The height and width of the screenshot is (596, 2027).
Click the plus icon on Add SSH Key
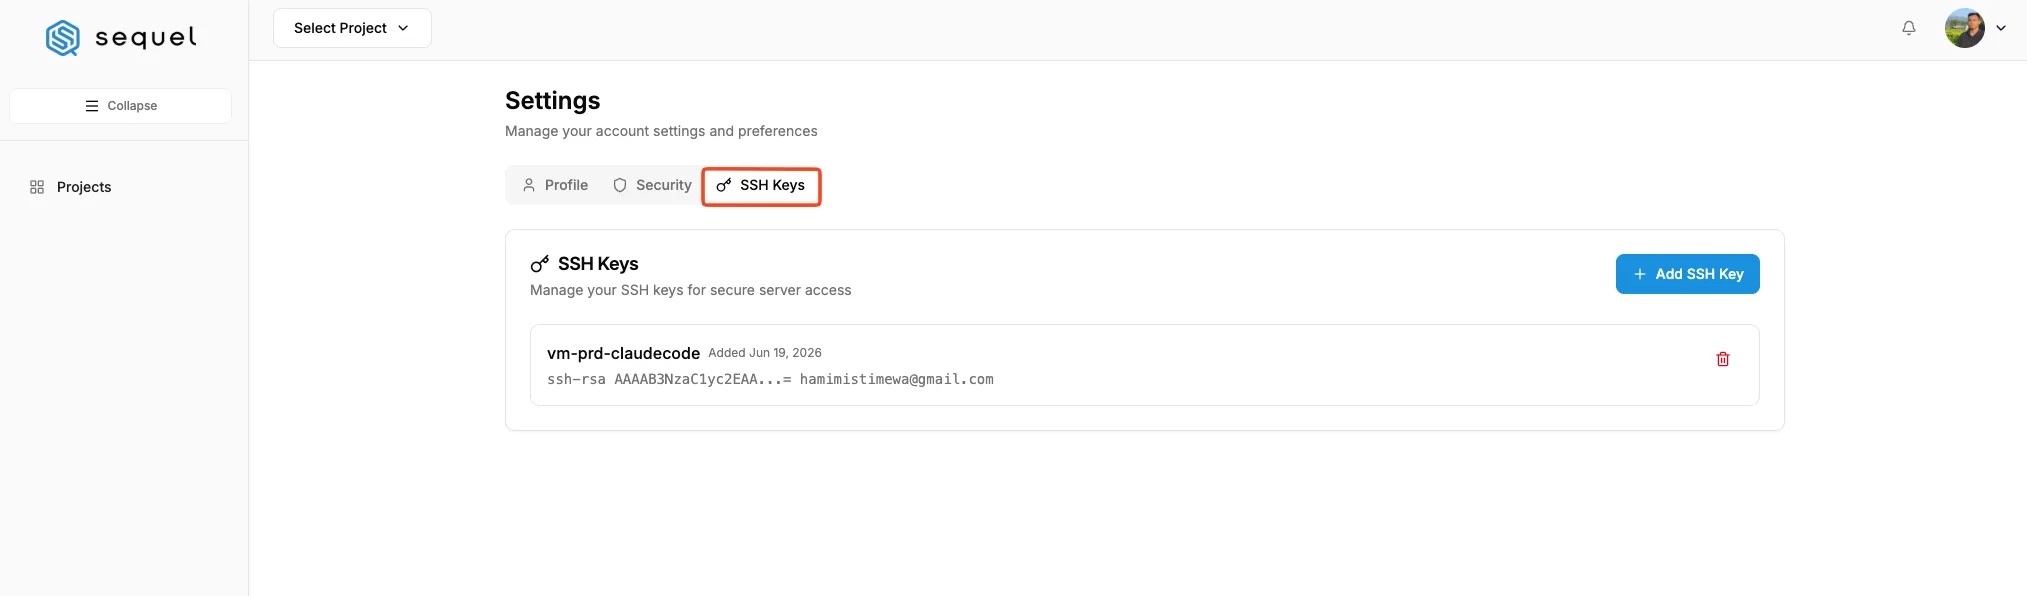coord(1639,274)
